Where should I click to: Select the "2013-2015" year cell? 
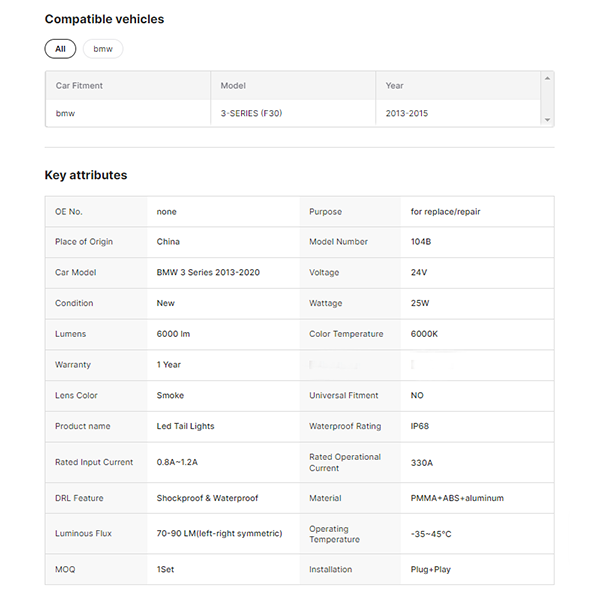(407, 114)
